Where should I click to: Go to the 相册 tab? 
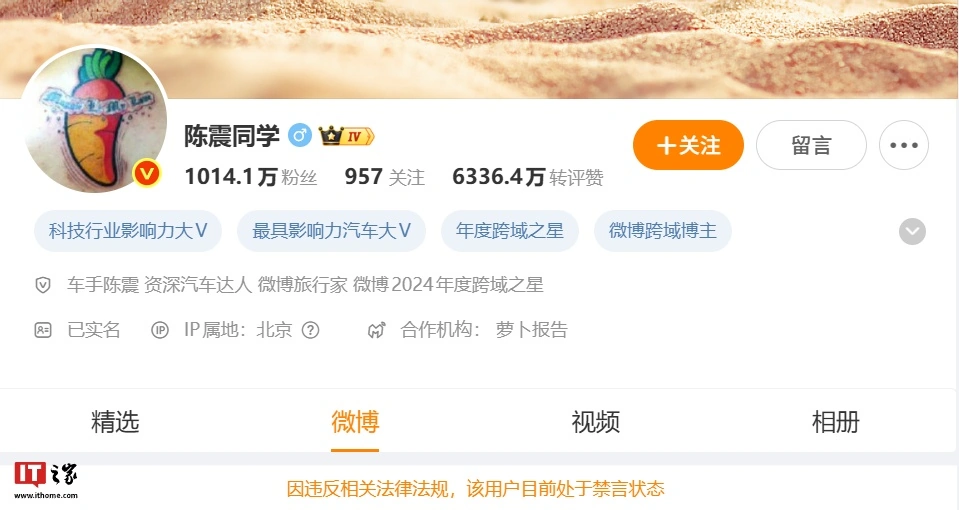(x=835, y=422)
